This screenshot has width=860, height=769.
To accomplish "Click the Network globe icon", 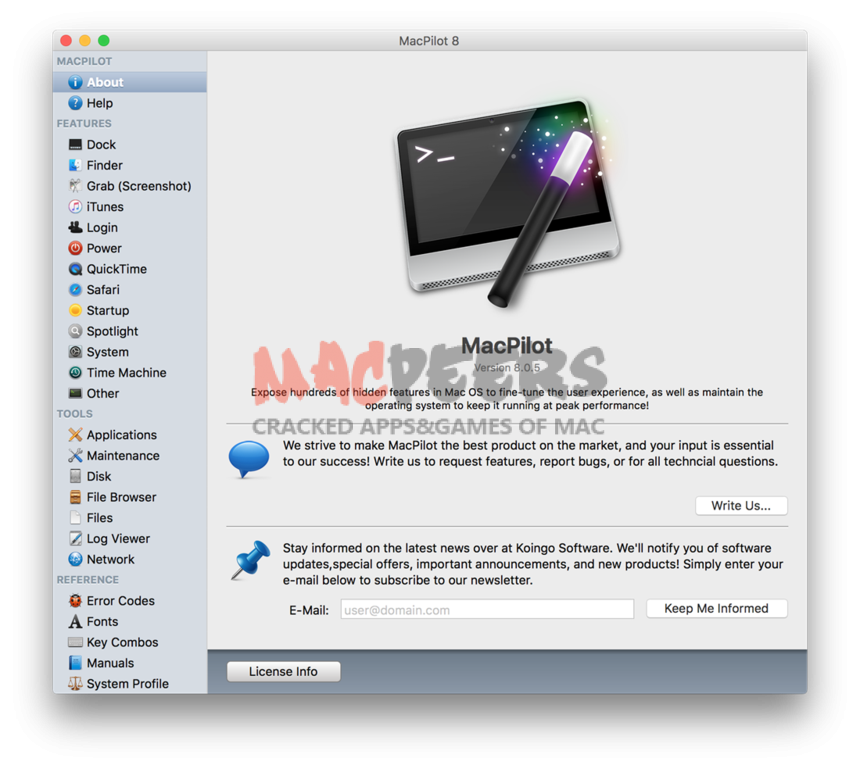I will [75, 559].
